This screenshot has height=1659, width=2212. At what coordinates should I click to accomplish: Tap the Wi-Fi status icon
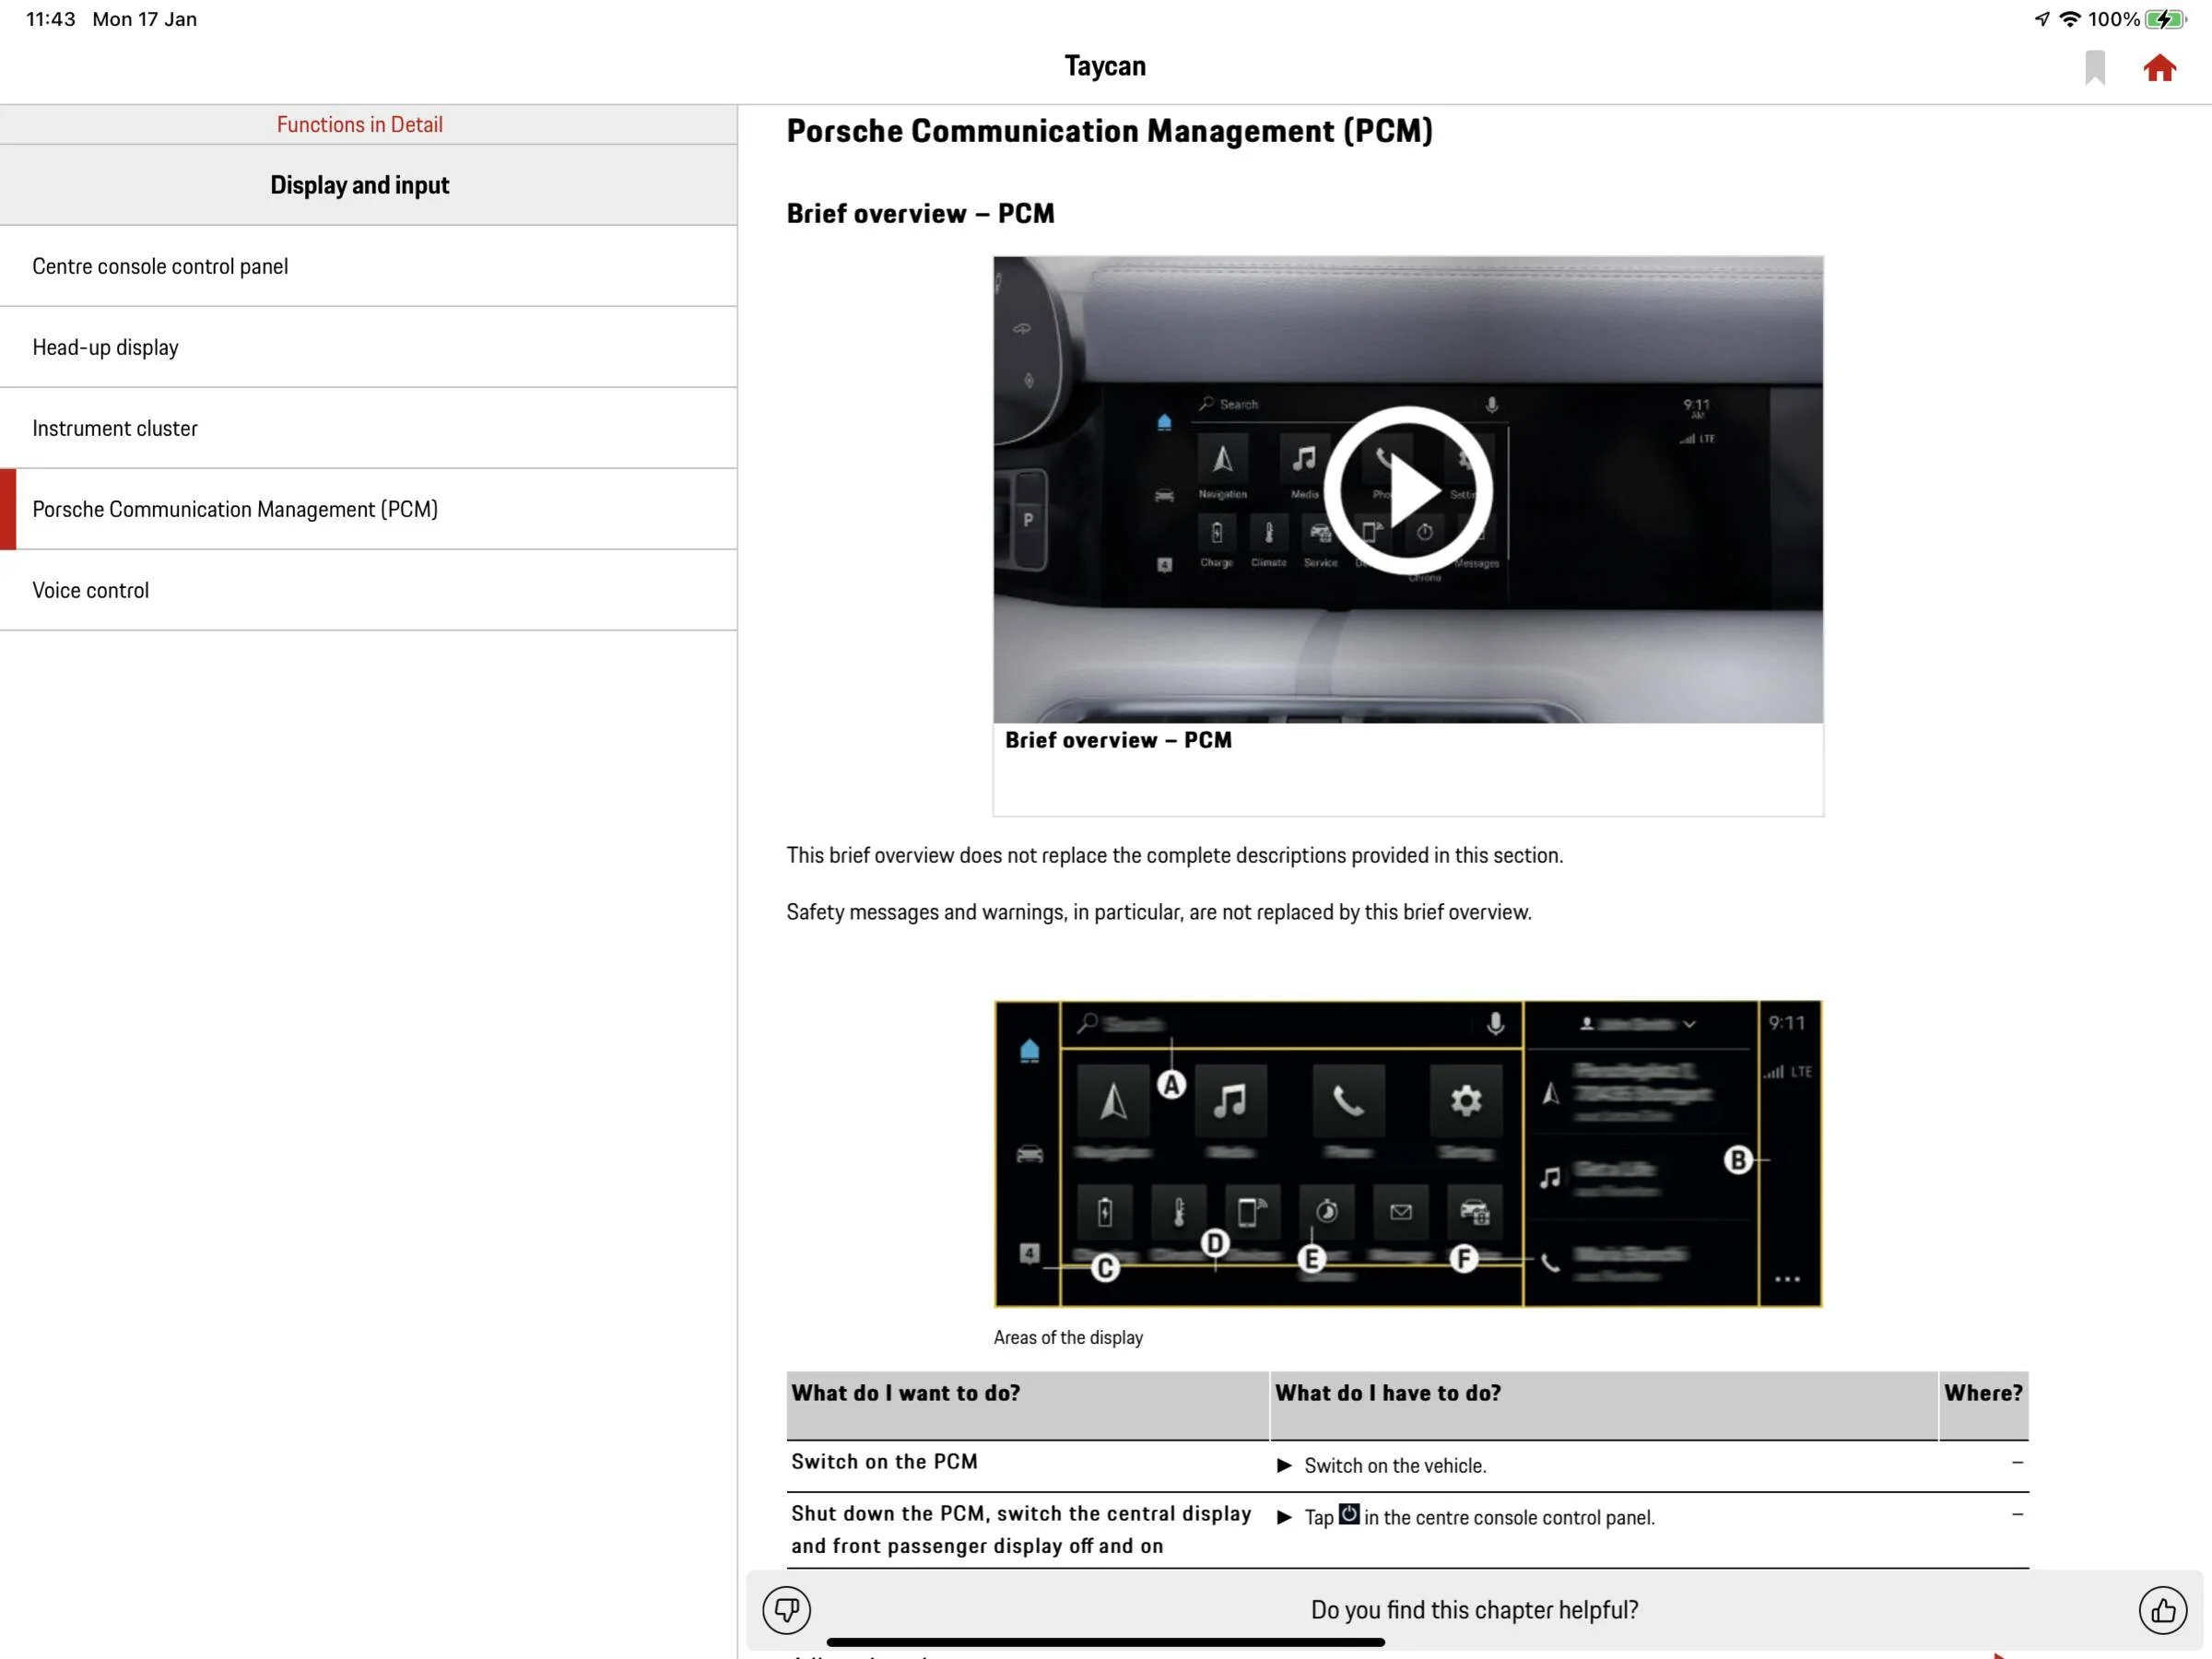pos(2070,19)
